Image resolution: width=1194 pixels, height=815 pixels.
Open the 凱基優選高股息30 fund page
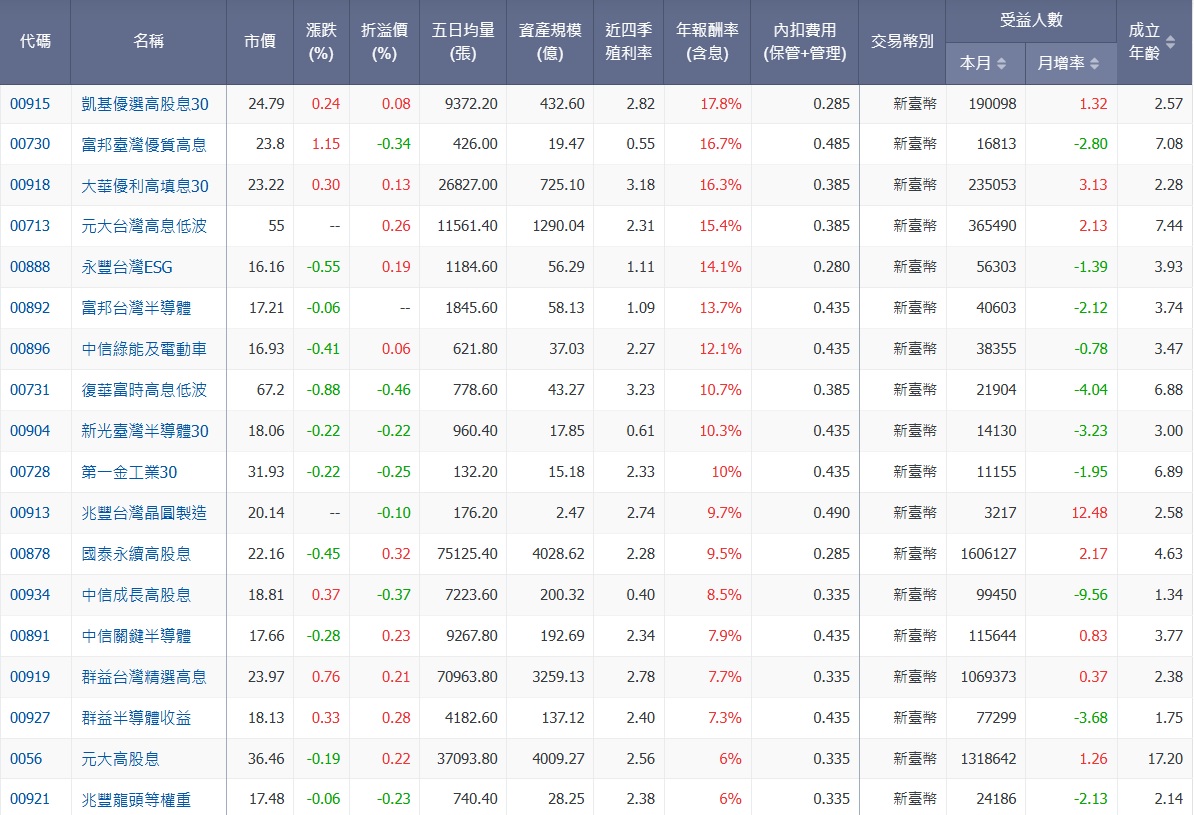click(x=148, y=103)
